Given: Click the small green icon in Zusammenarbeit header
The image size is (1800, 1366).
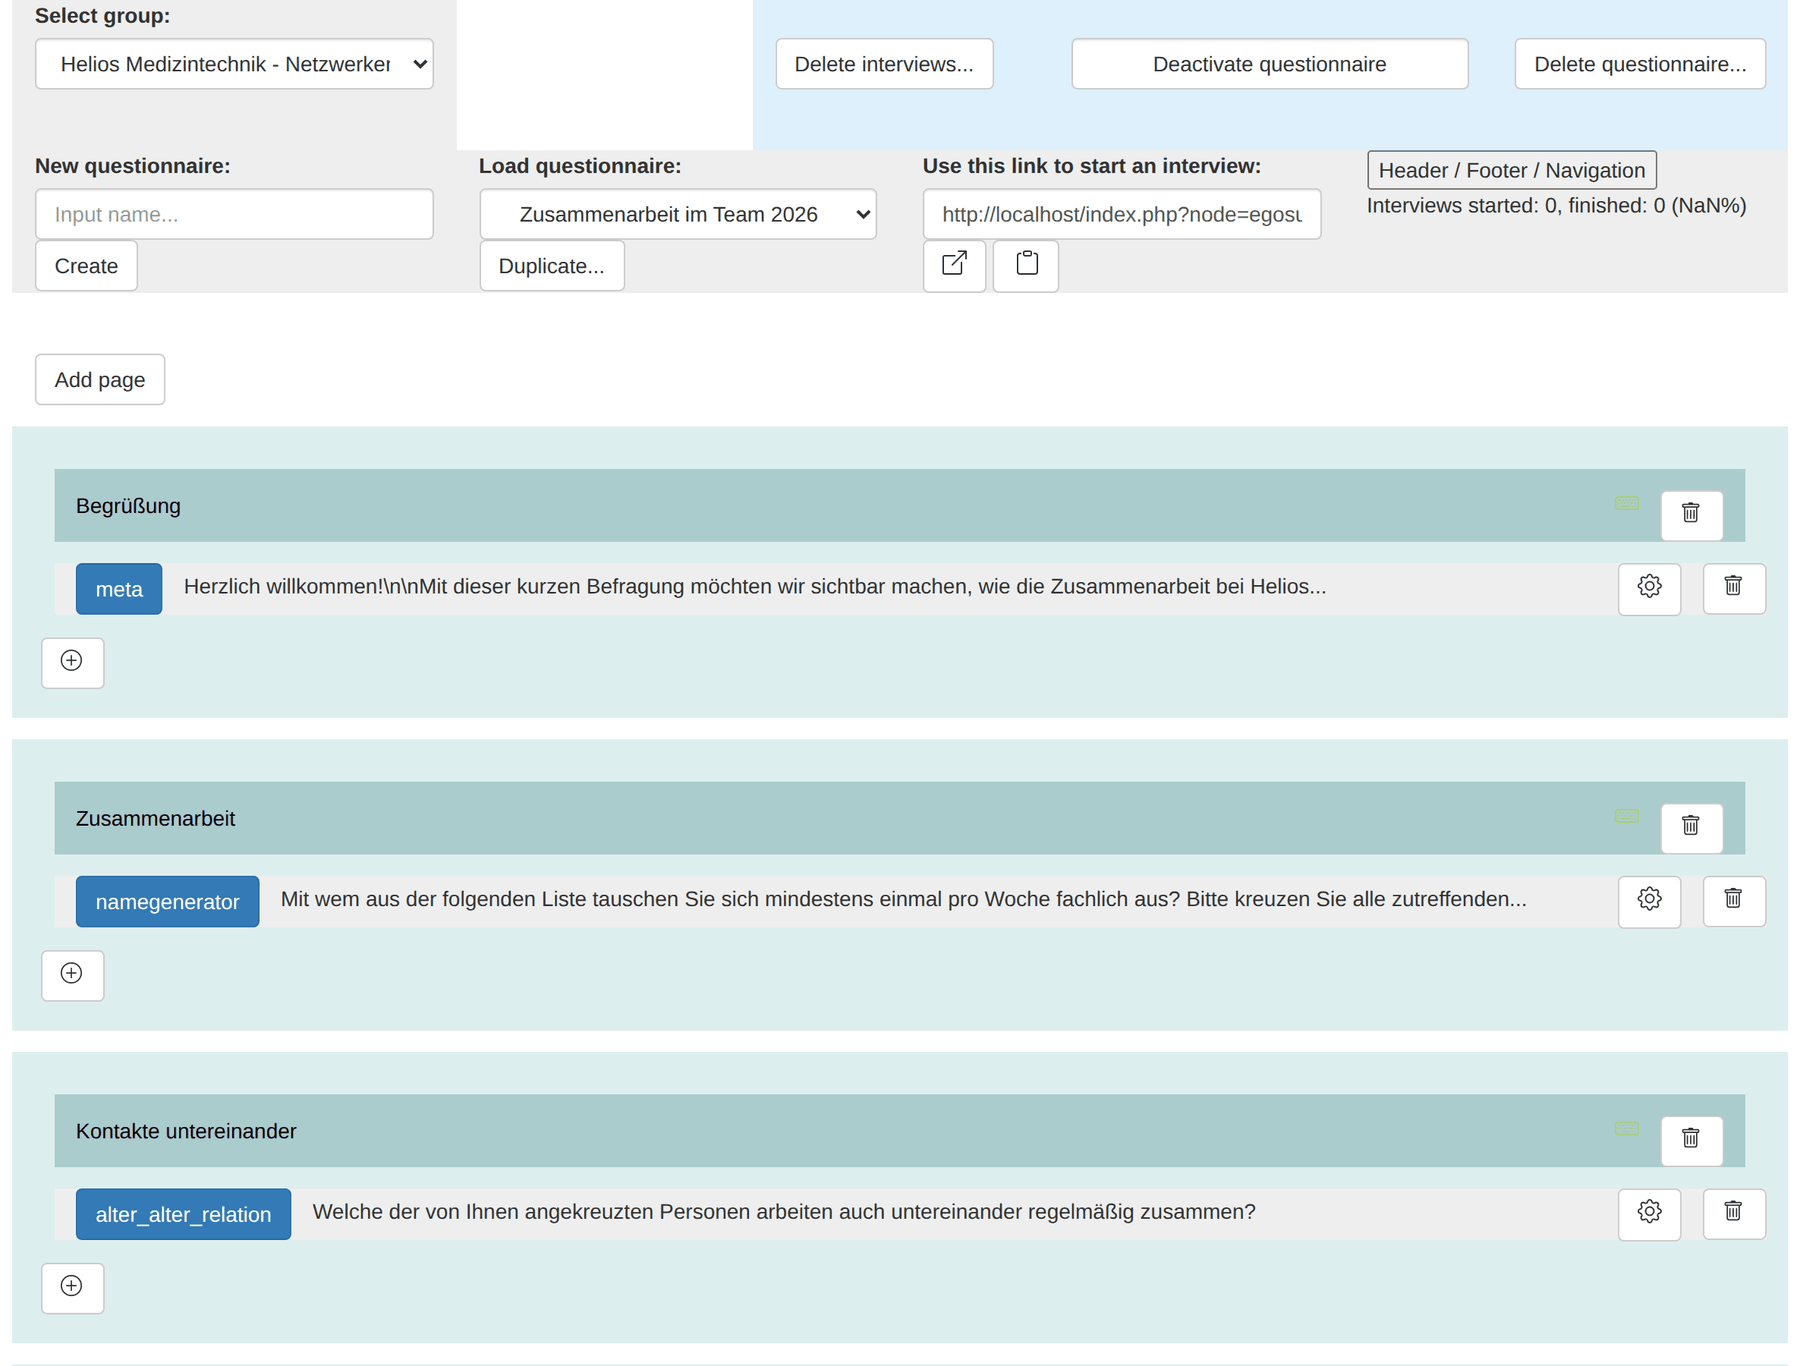Looking at the screenshot, I should (x=1627, y=816).
